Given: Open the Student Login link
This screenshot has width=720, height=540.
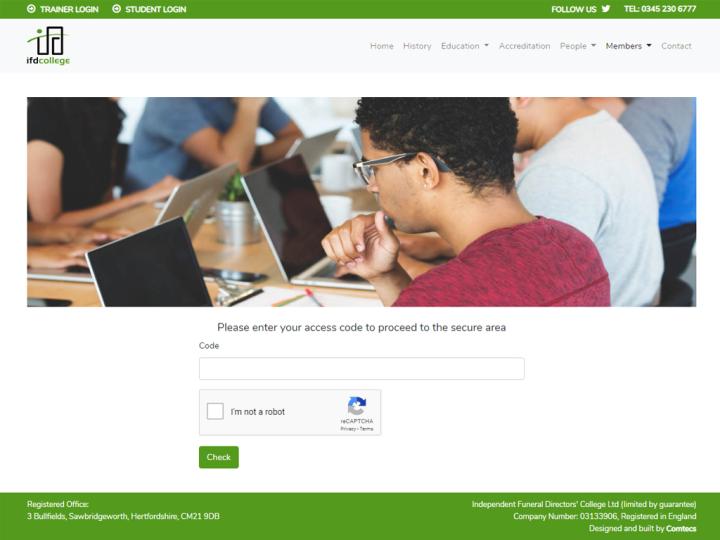Looking at the screenshot, I should tap(149, 9).
